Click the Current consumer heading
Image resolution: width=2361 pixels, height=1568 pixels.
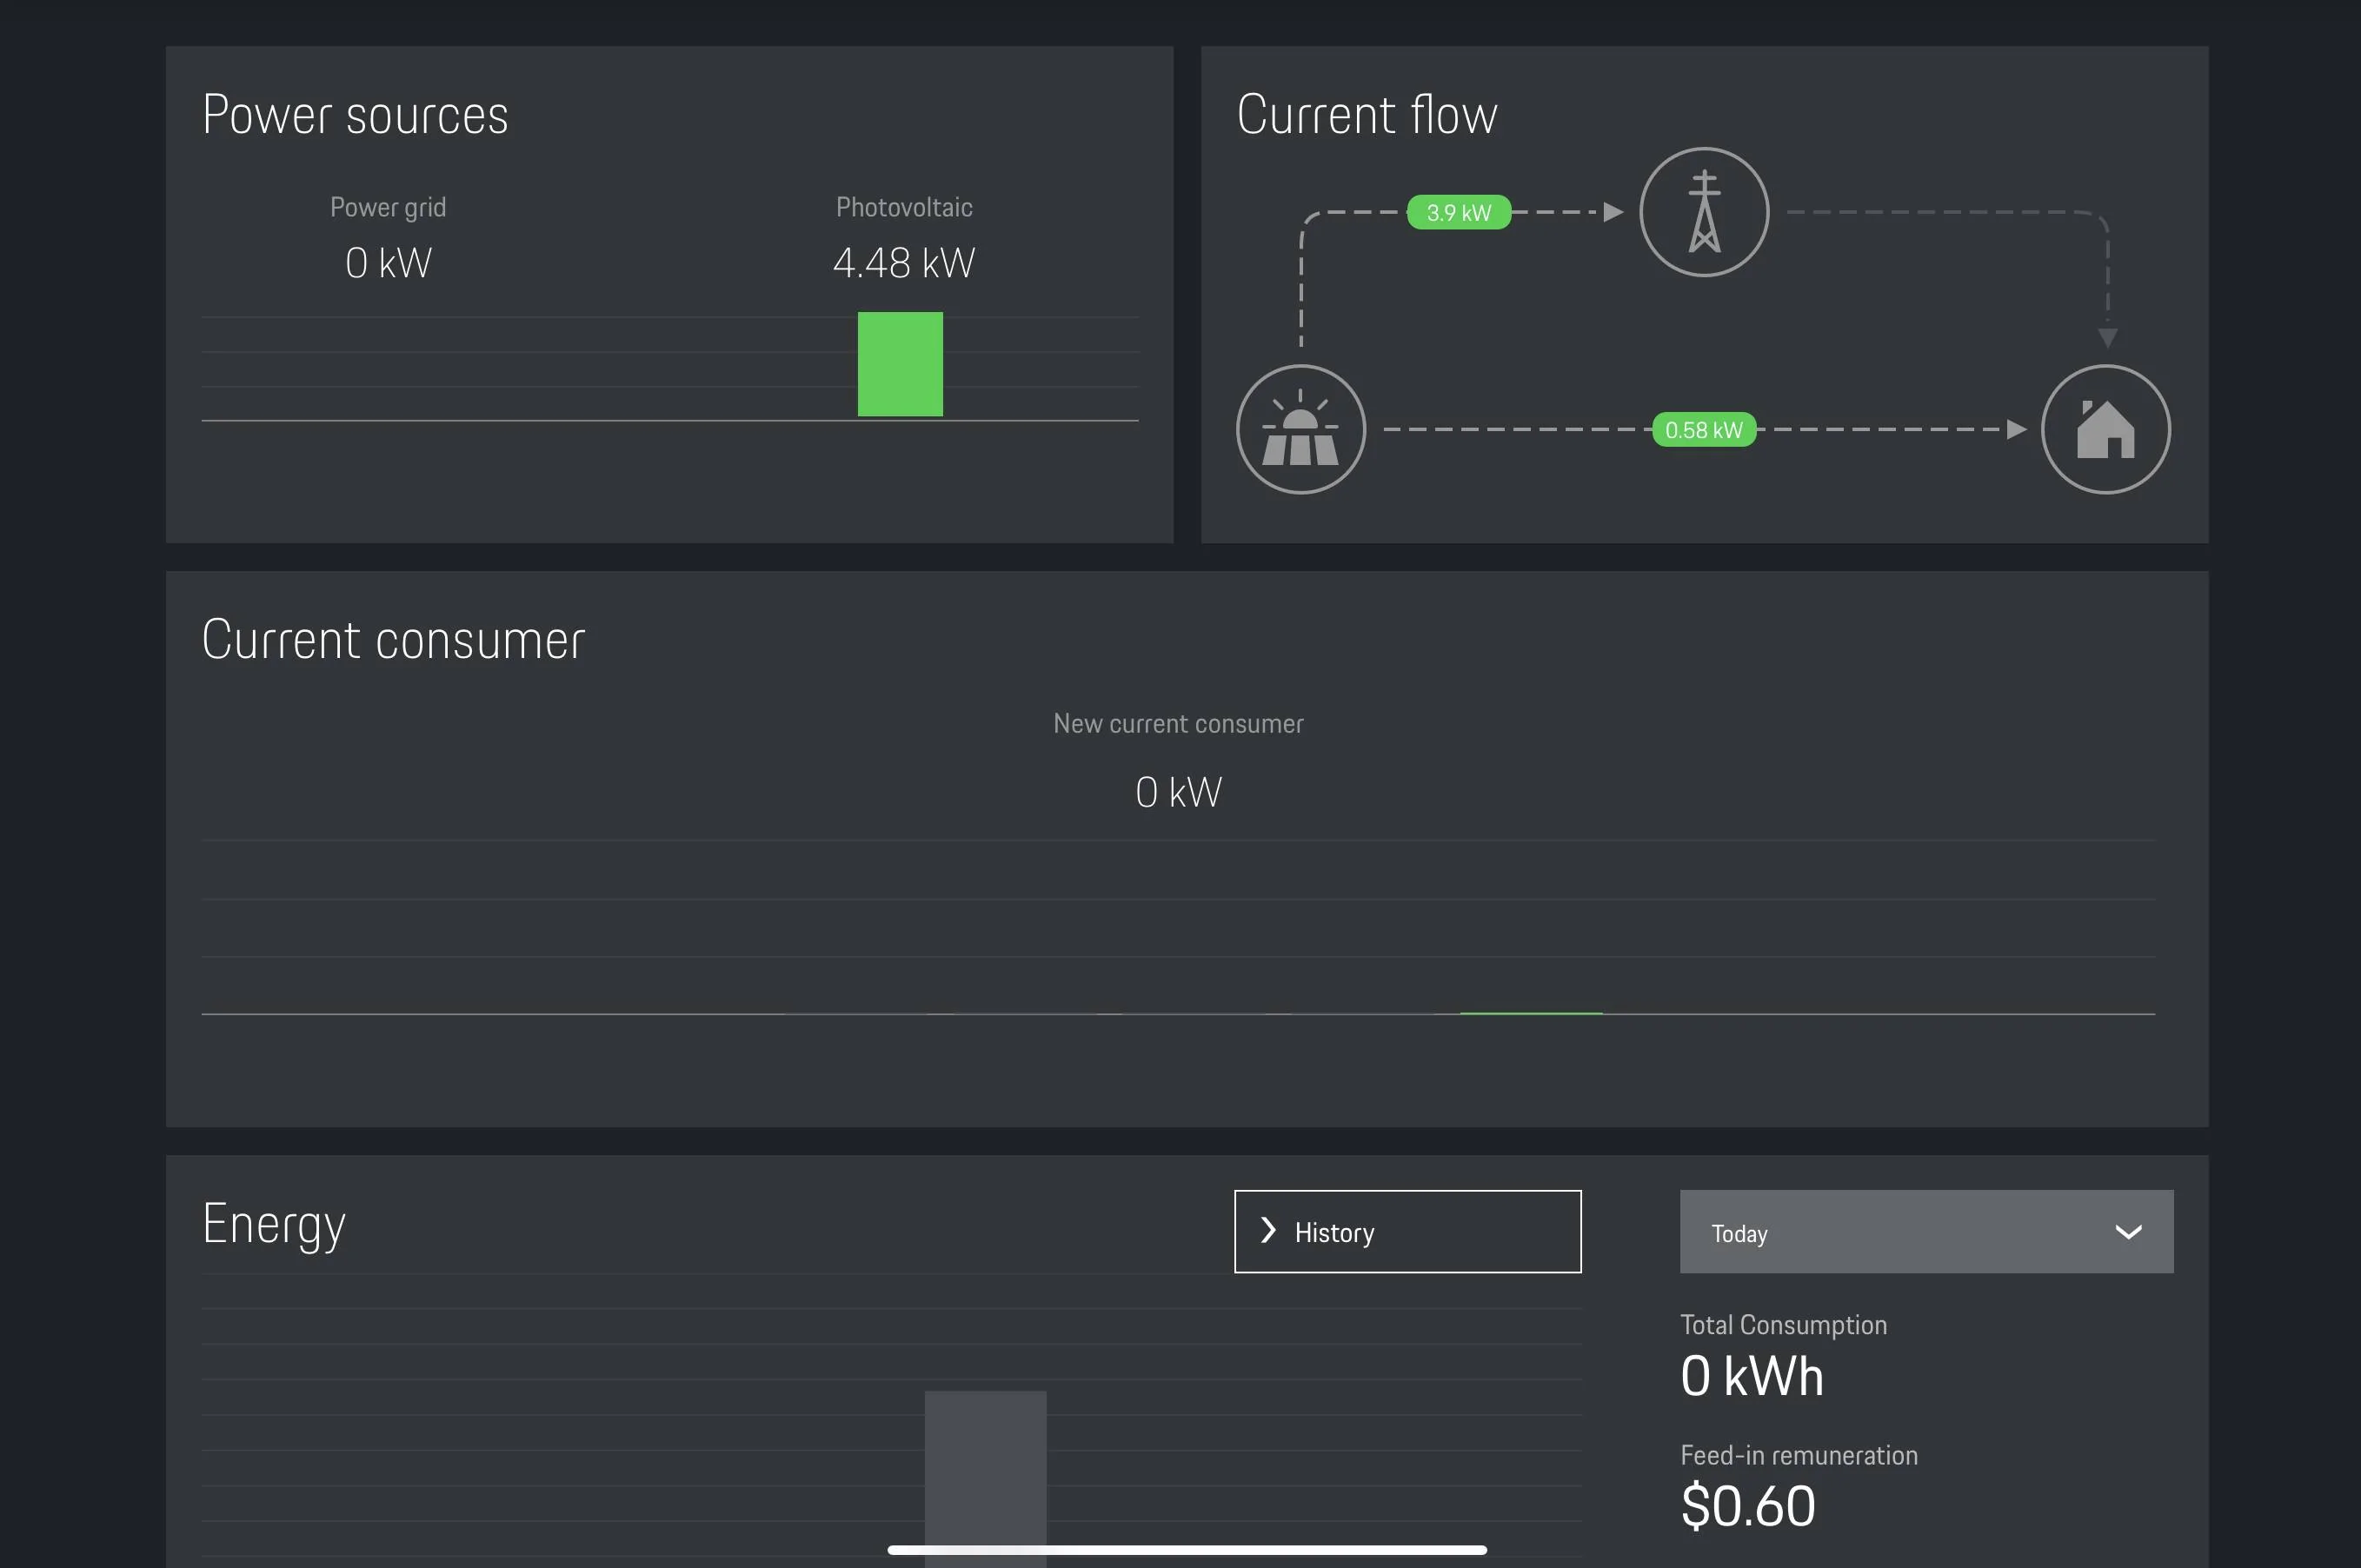tap(393, 639)
